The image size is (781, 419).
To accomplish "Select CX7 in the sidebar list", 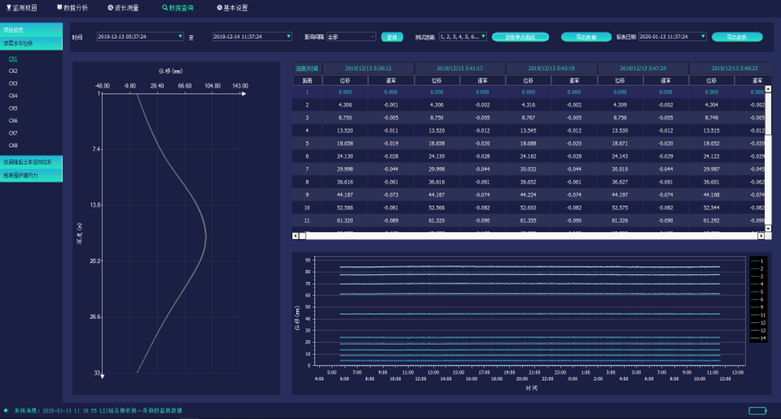I will point(13,133).
